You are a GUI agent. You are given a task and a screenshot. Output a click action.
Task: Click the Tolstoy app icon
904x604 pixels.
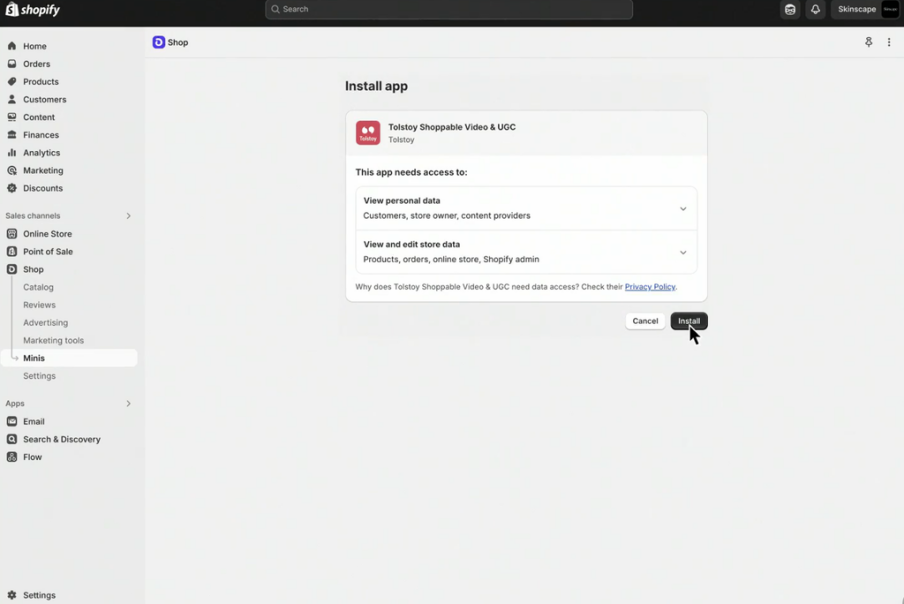coord(368,133)
